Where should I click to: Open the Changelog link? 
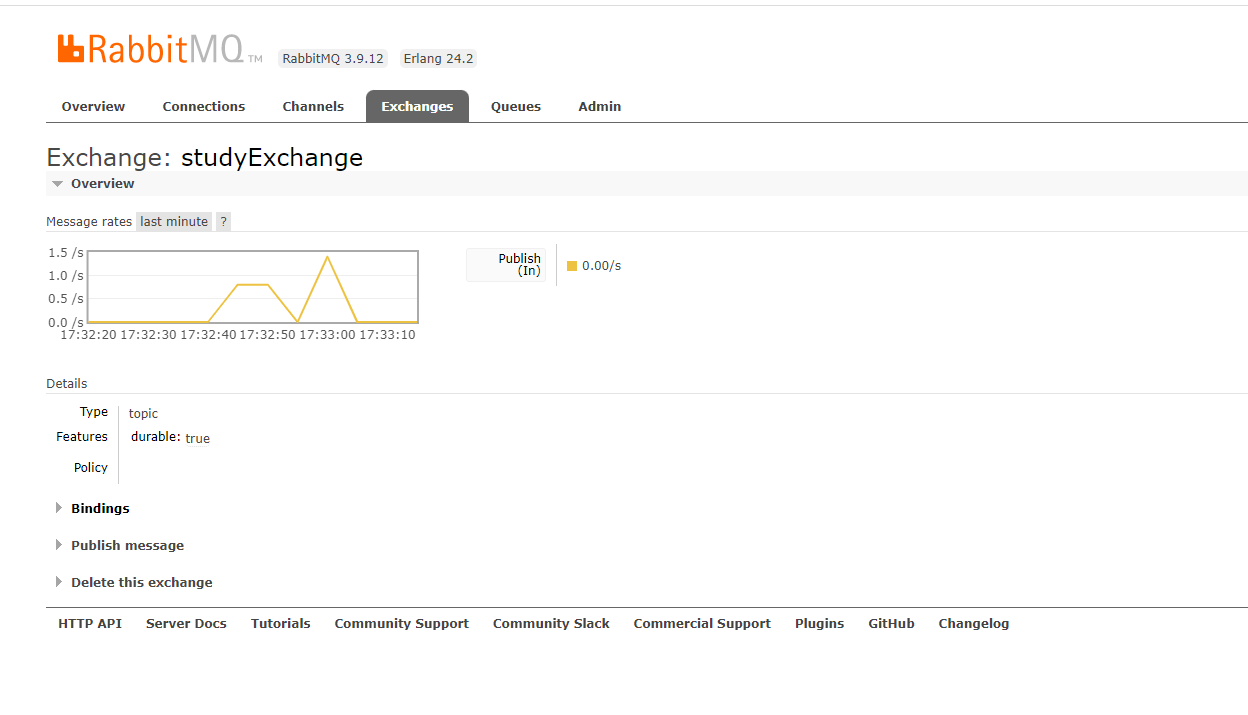coord(973,623)
